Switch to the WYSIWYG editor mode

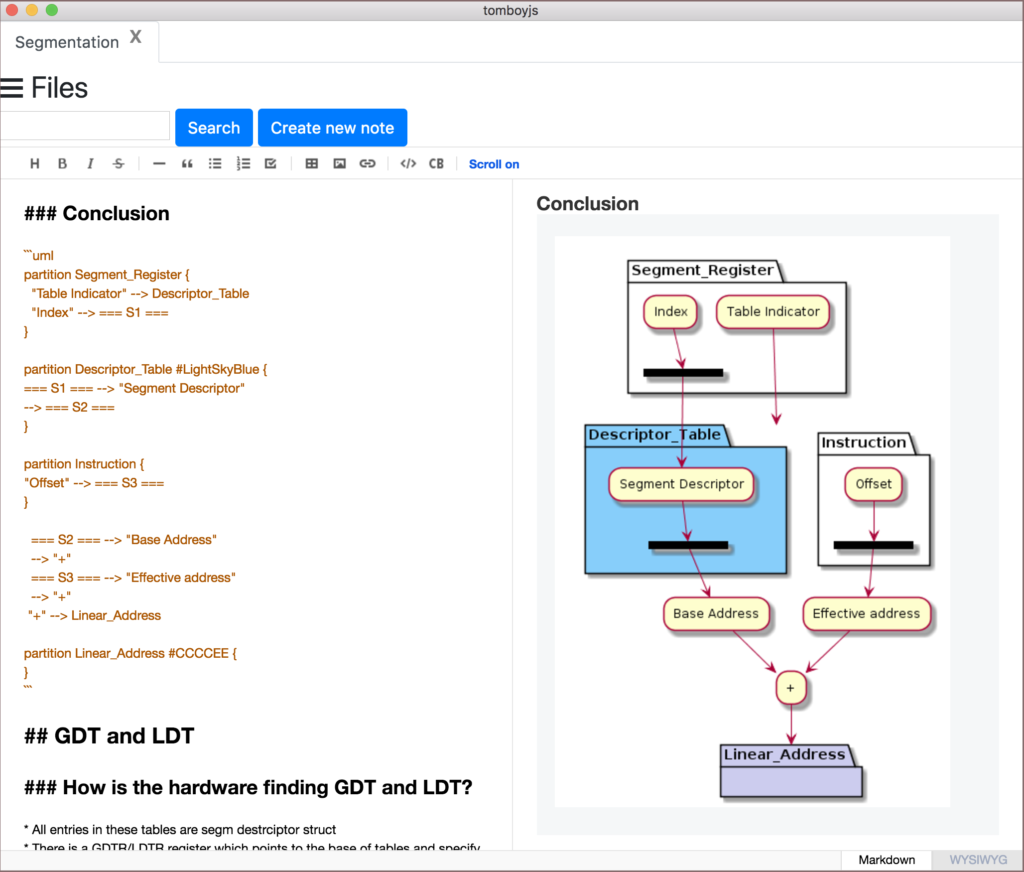978,860
